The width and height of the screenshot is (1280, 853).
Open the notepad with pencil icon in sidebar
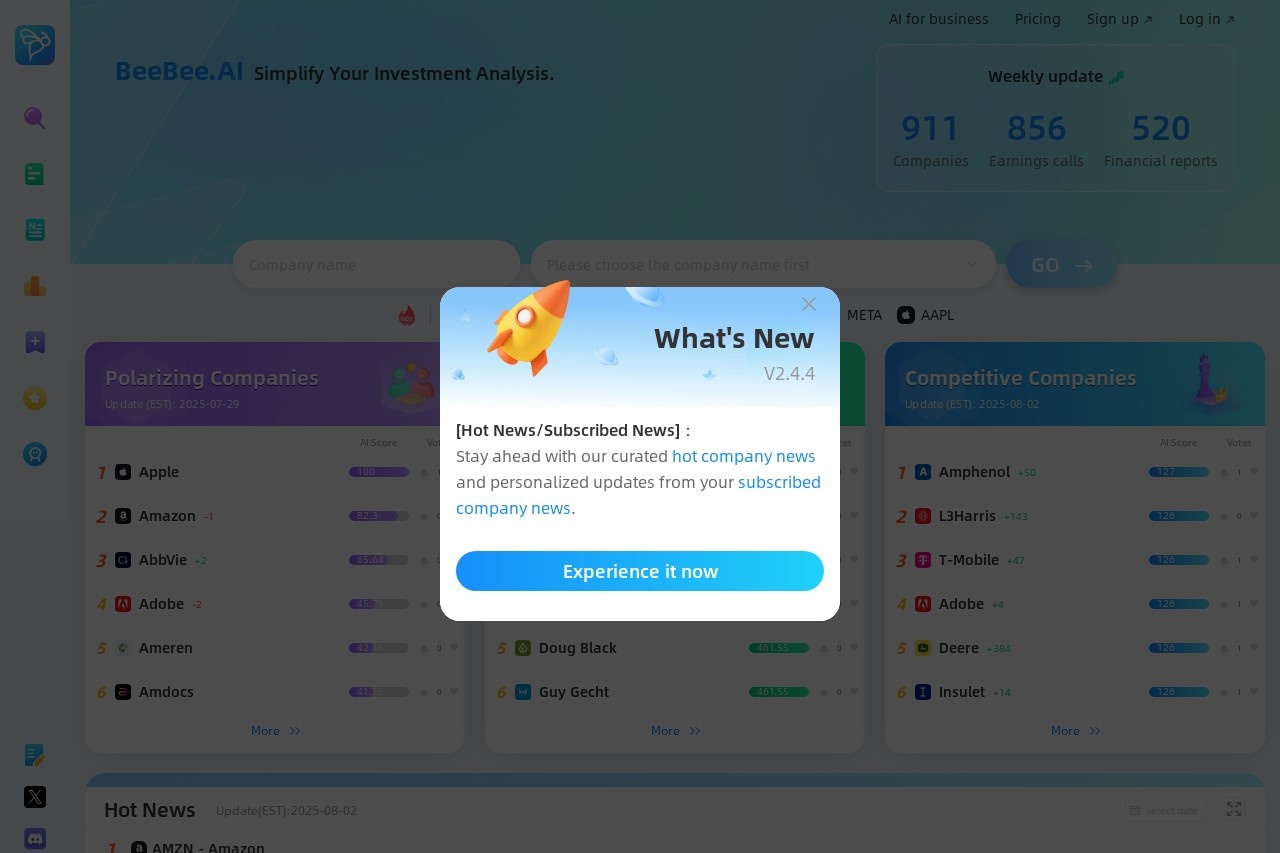35,755
